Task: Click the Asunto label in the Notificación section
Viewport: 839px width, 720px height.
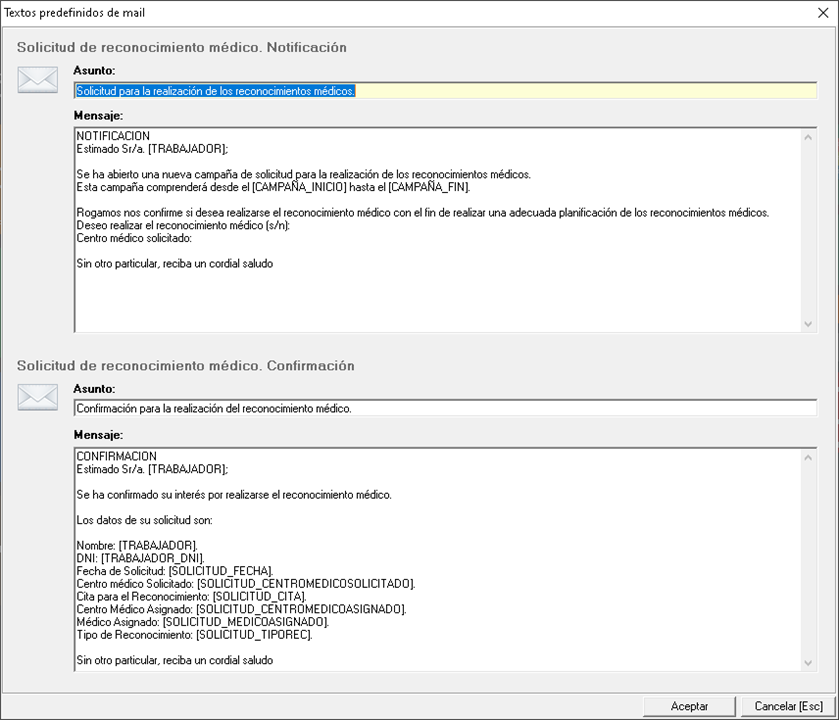Action: (94, 71)
